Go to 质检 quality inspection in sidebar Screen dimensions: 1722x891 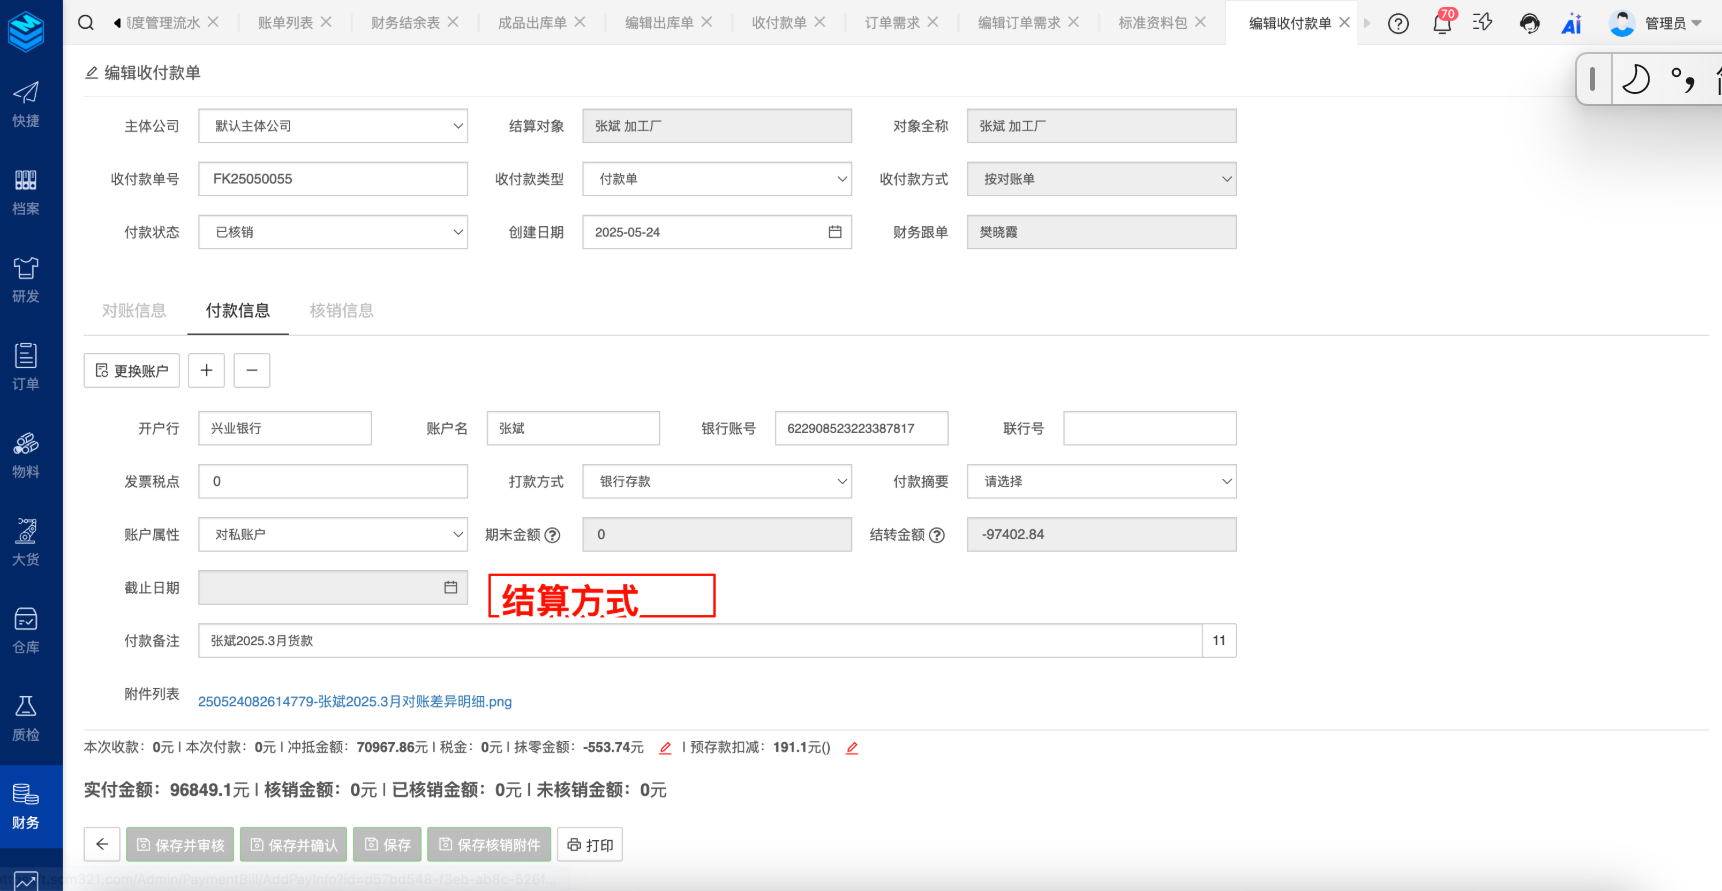click(26, 718)
